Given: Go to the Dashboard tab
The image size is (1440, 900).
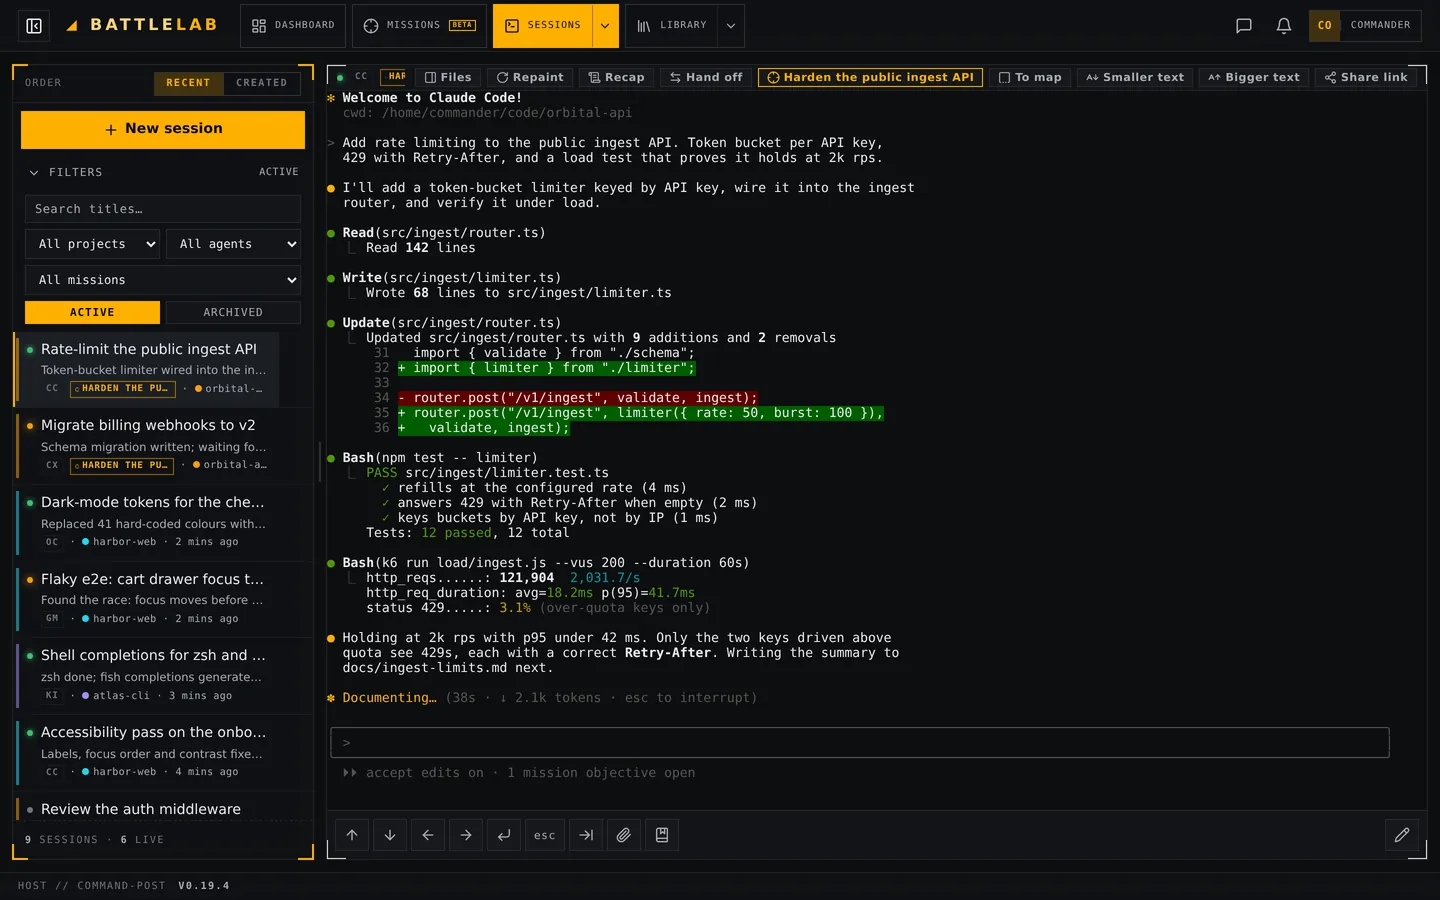Looking at the screenshot, I should coord(293,26).
